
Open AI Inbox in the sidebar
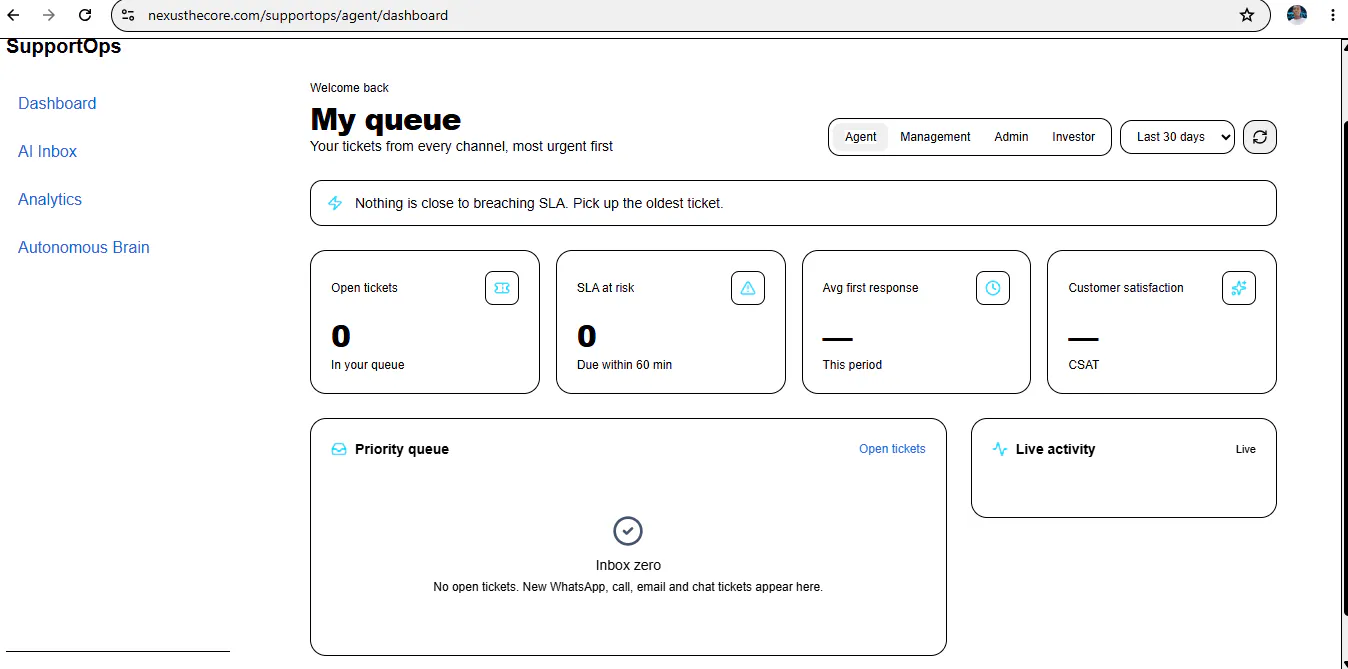(47, 152)
